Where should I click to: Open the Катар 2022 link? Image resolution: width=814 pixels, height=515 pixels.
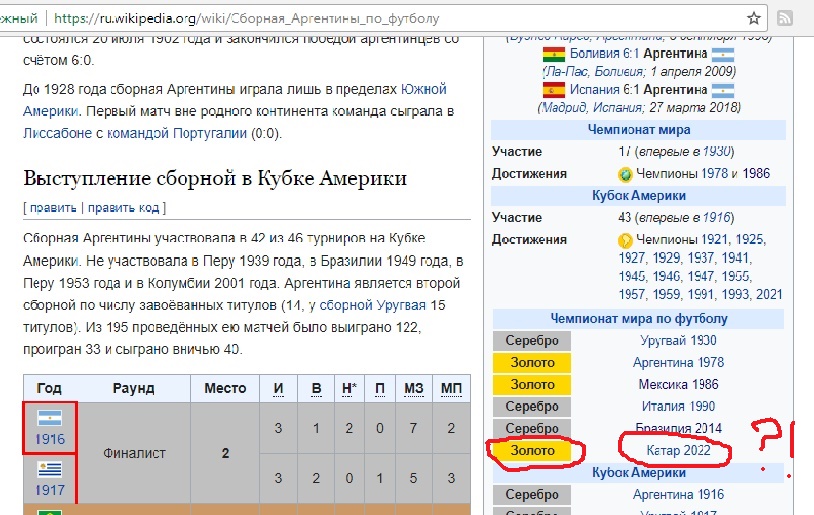point(678,450)
